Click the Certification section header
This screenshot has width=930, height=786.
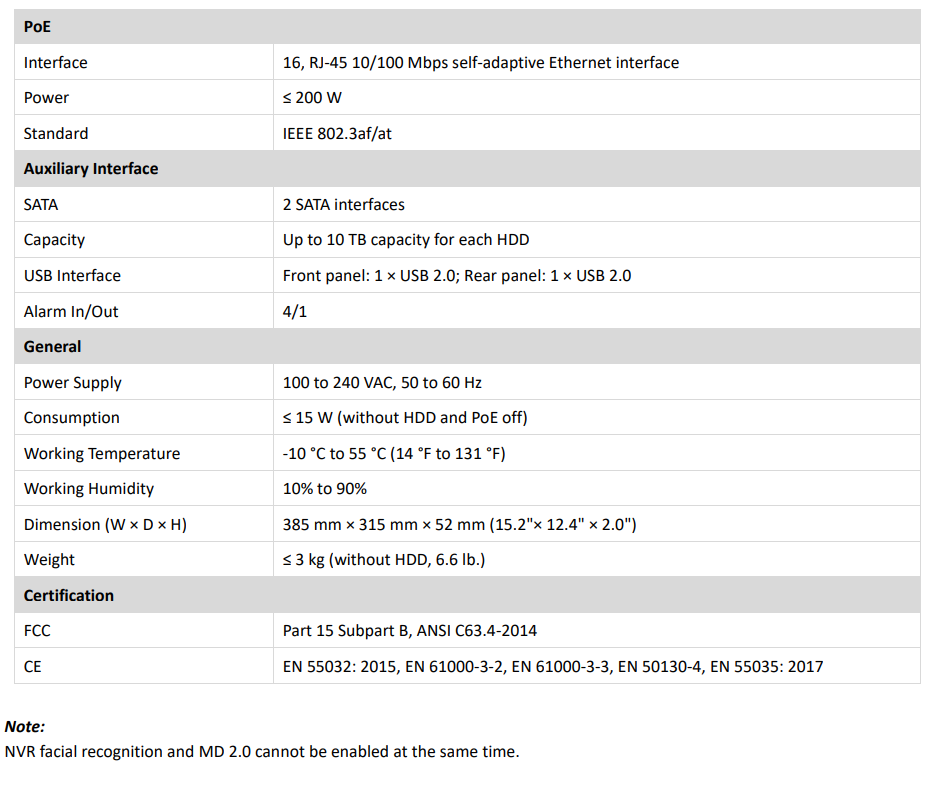[69, 596]
